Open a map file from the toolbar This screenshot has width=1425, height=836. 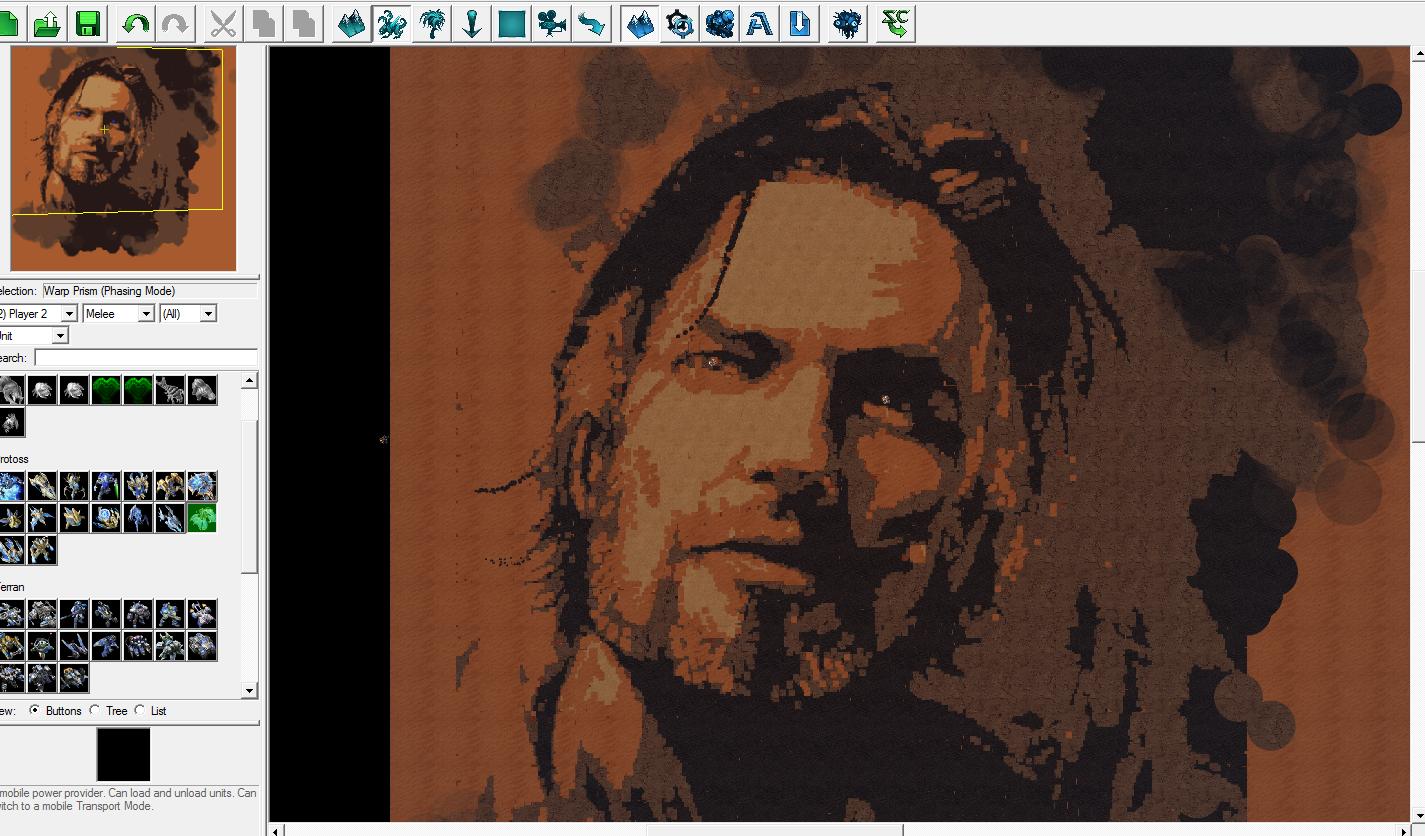pyautogui.click(x=47, y=23)
